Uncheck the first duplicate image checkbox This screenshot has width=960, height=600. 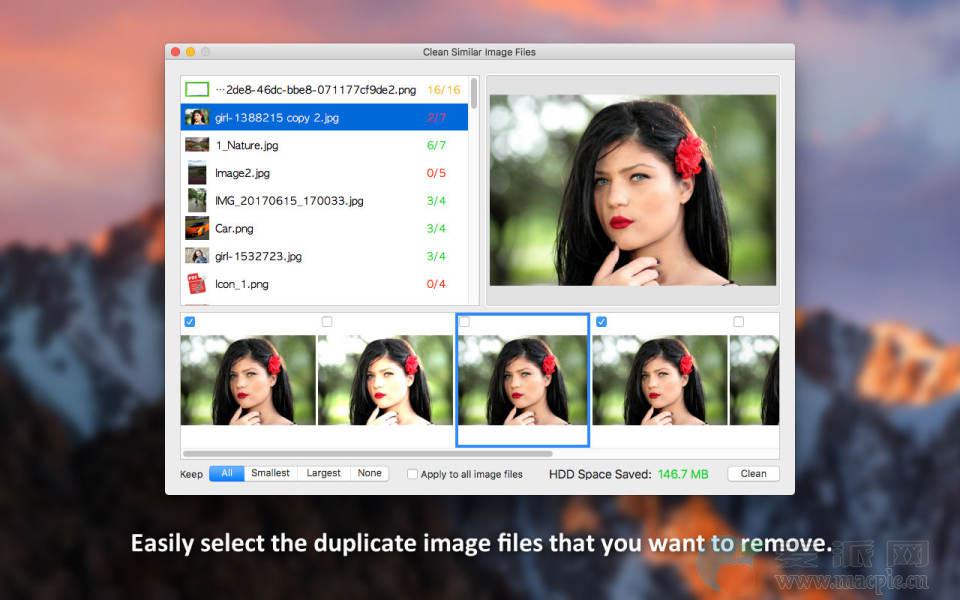[190, 322]
